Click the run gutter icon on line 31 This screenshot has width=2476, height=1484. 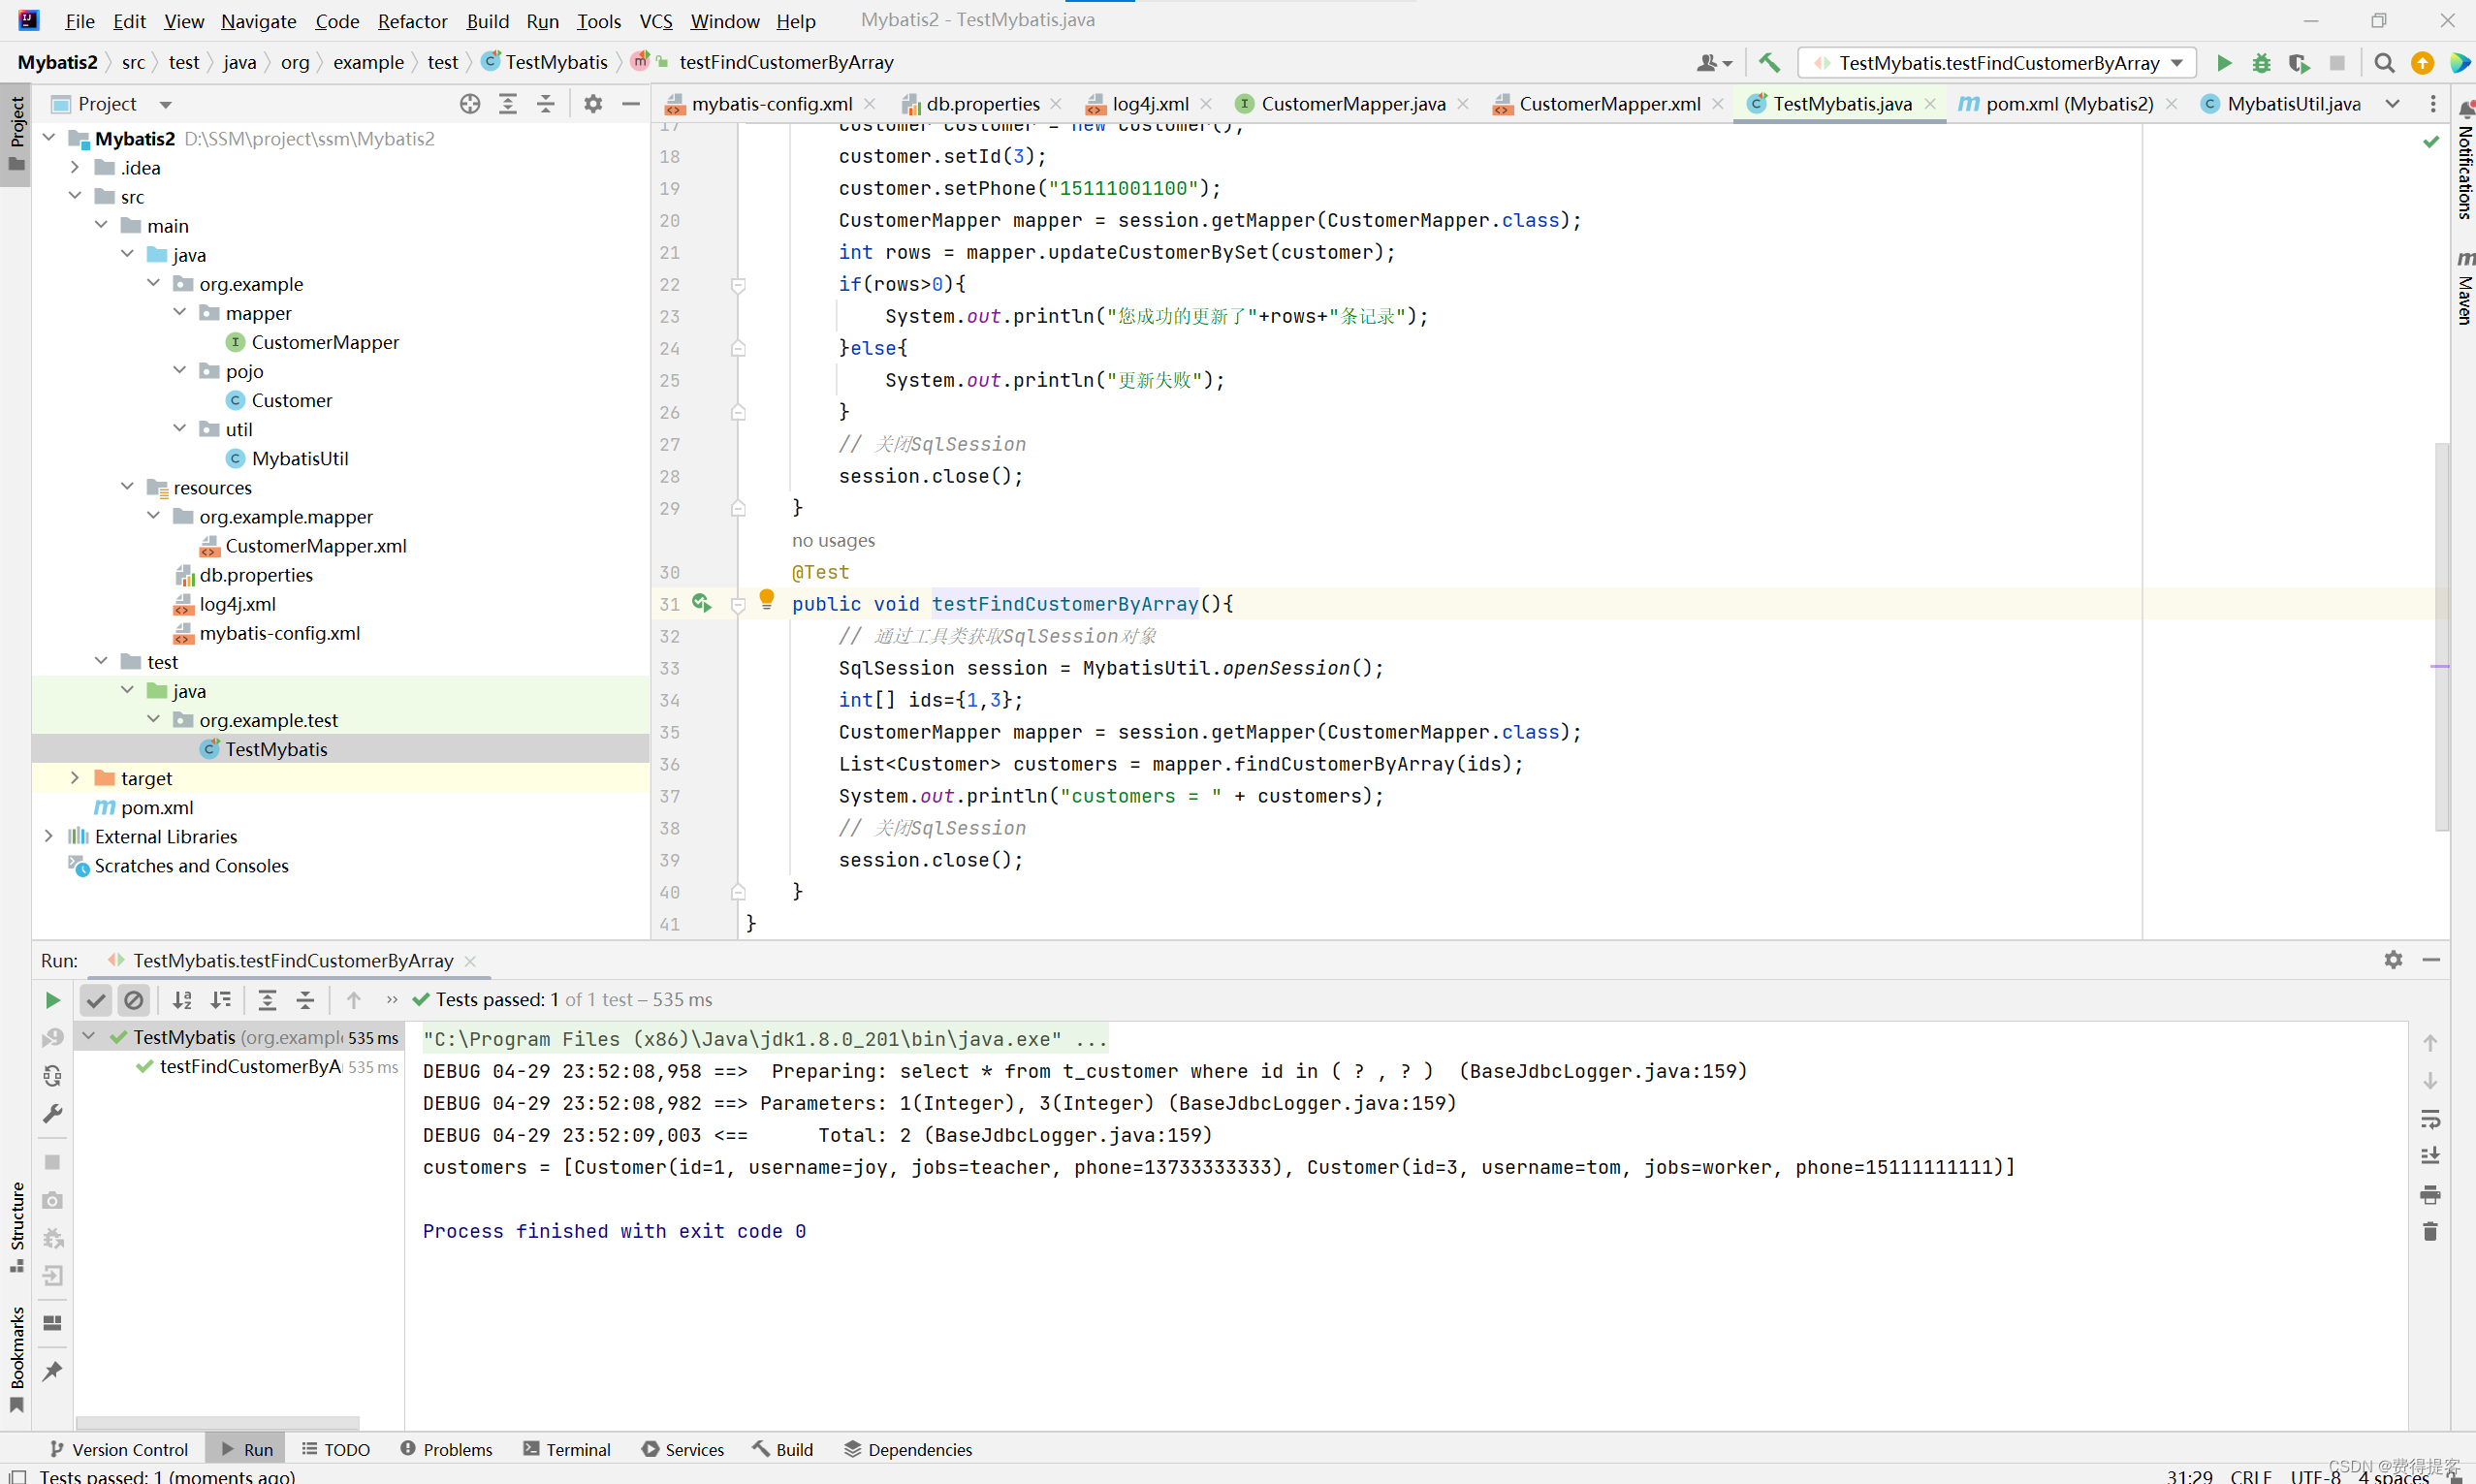(701, 603)
